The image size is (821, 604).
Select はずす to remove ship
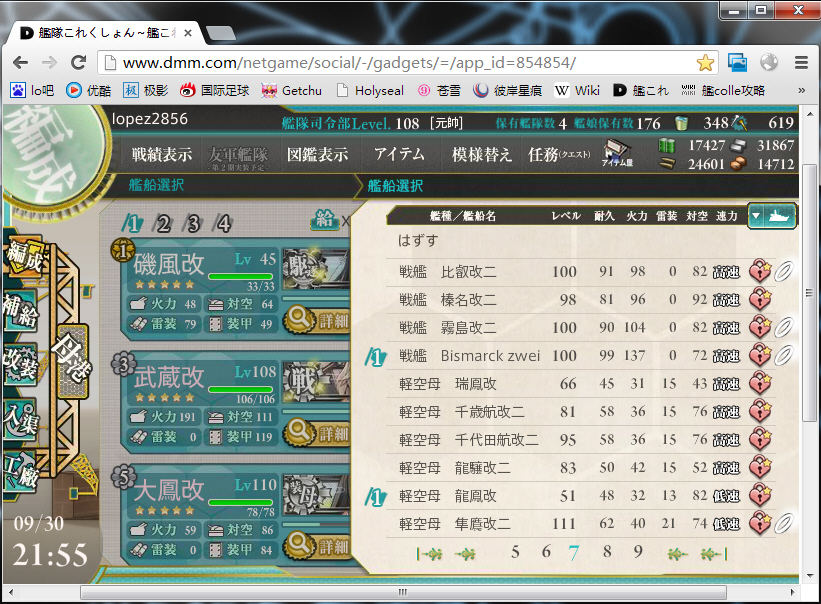click(x=418, y=241)
